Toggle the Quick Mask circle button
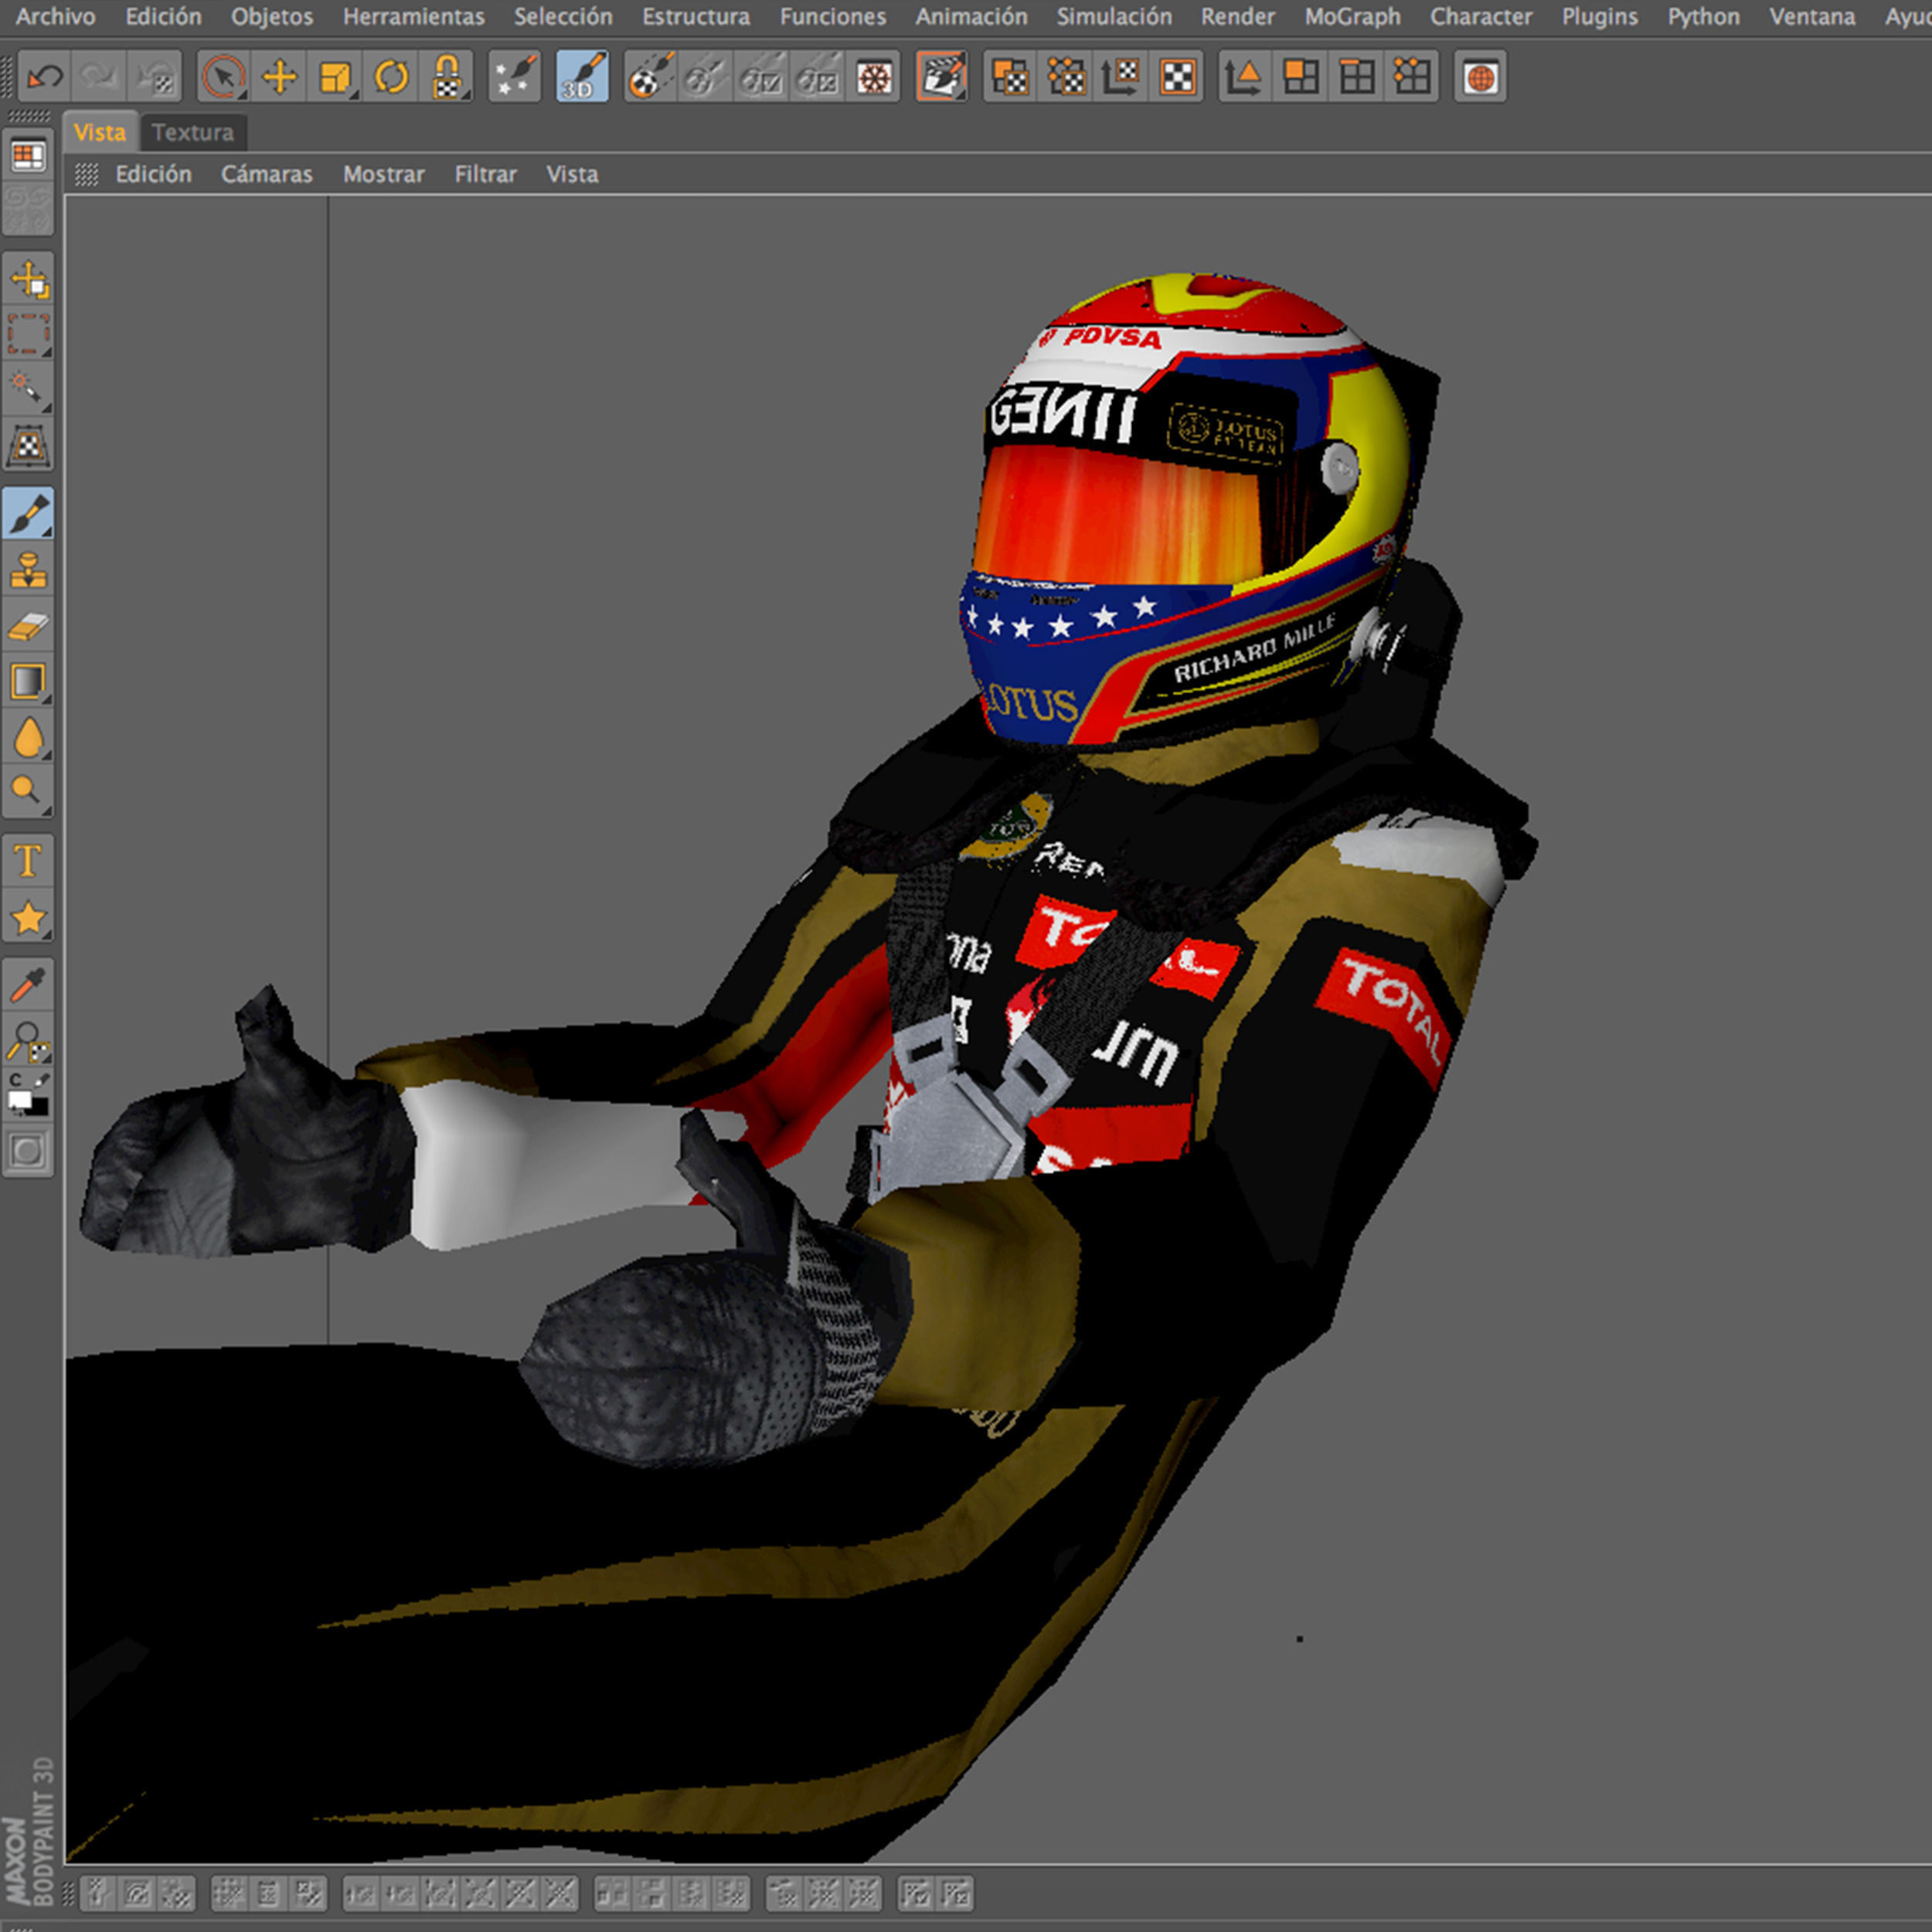The width and height of the screenshot is (1932, 1932). (28, 1152)
